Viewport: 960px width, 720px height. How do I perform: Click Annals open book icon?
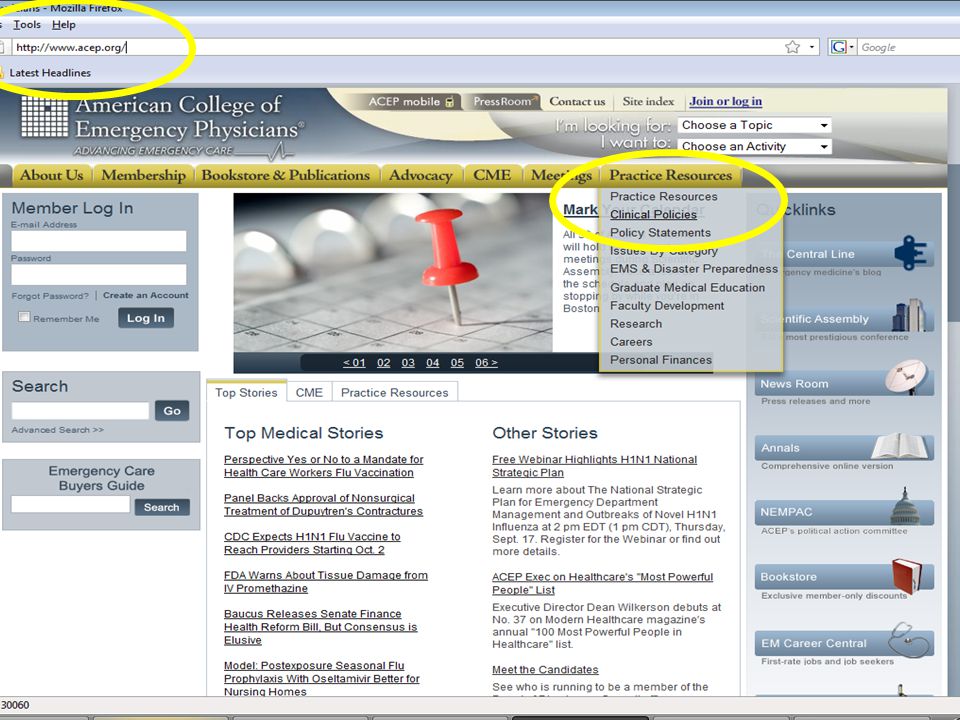(899, 445)
